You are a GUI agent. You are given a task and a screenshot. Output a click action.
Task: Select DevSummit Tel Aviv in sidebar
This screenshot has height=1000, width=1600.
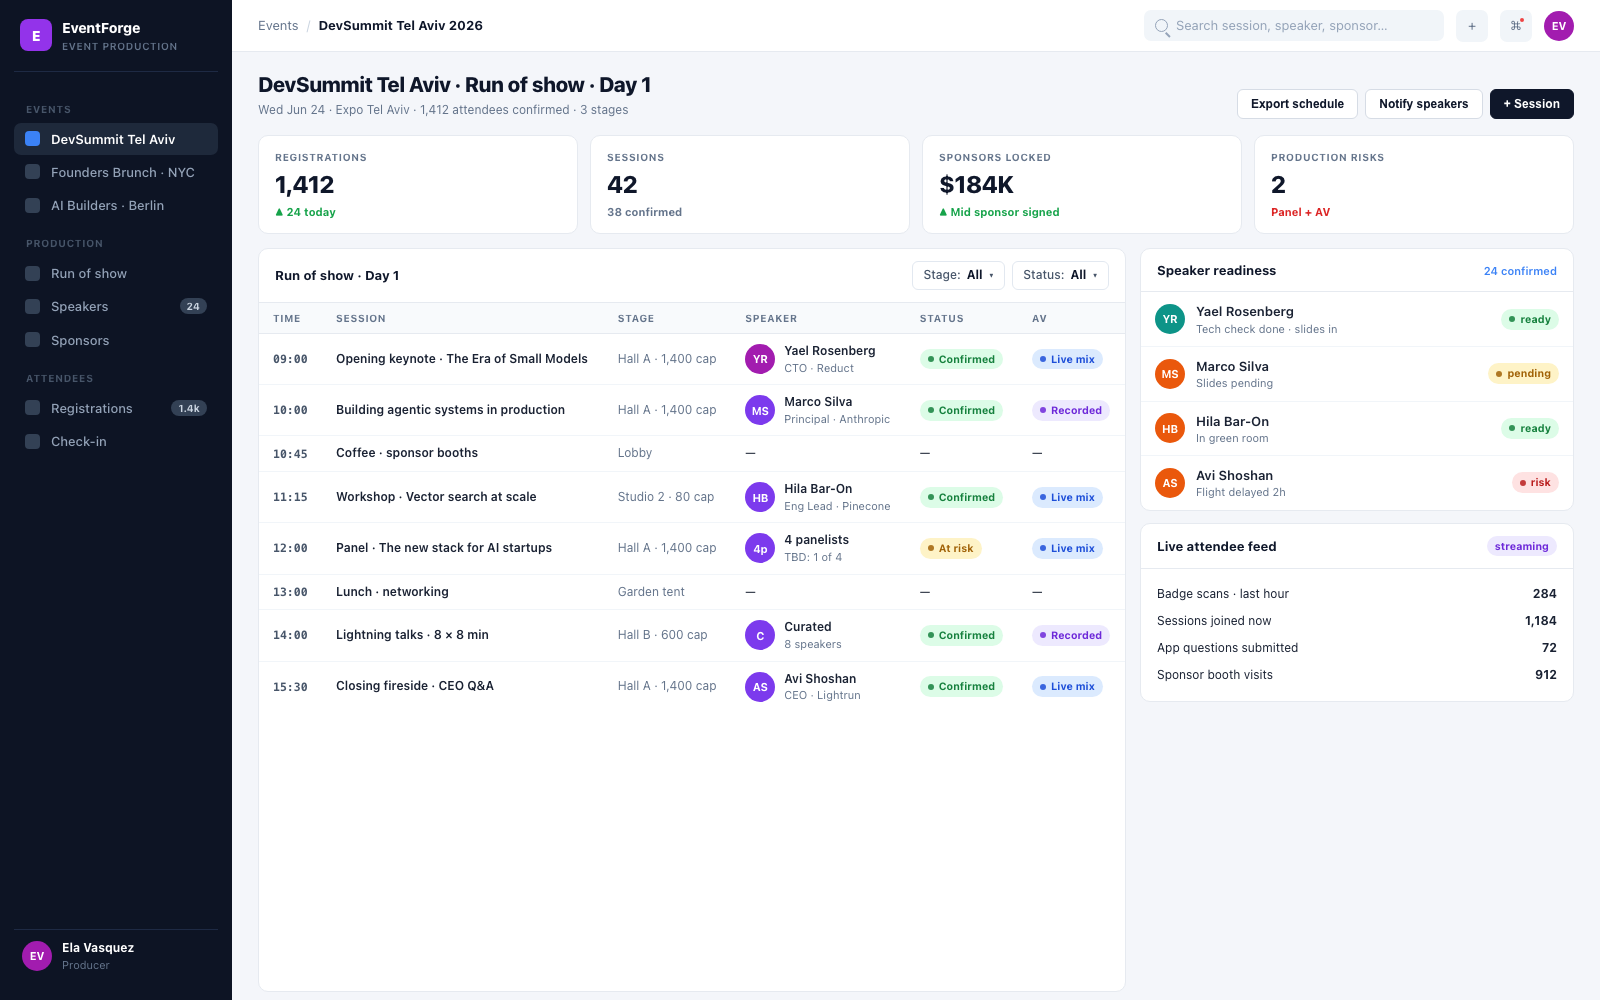[116, 139]
